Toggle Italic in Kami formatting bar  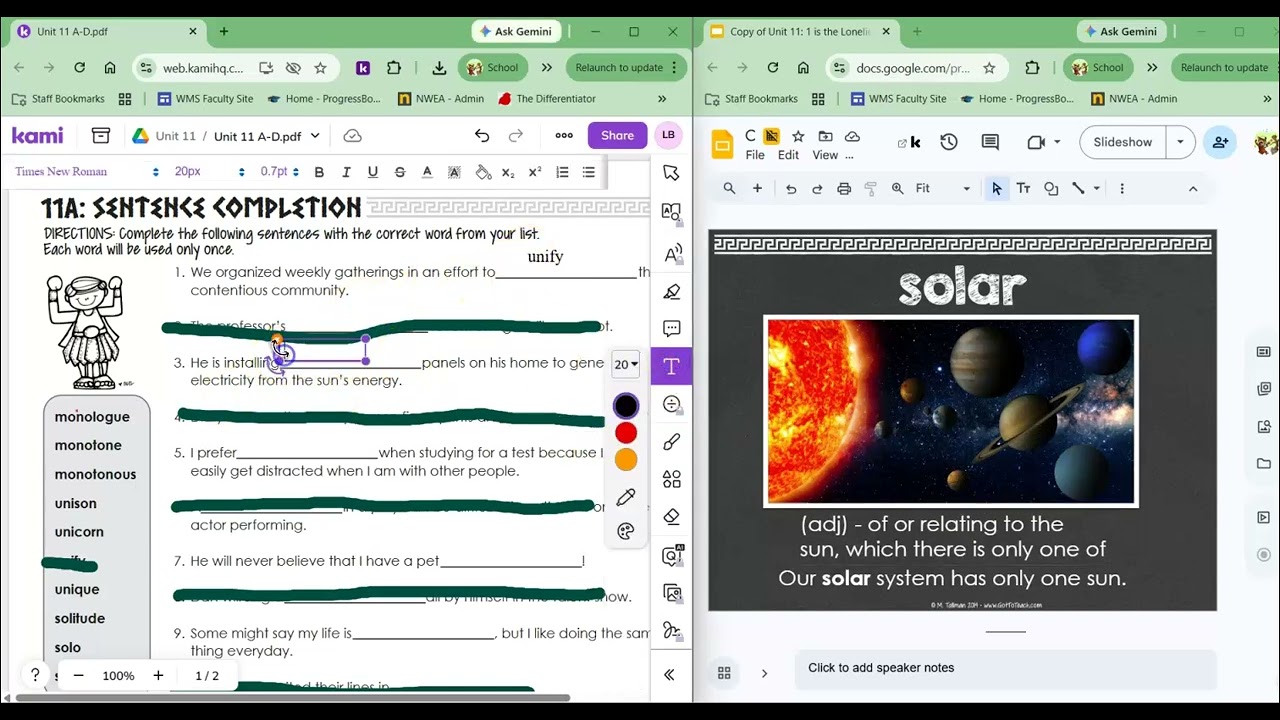tap(346, 172)
